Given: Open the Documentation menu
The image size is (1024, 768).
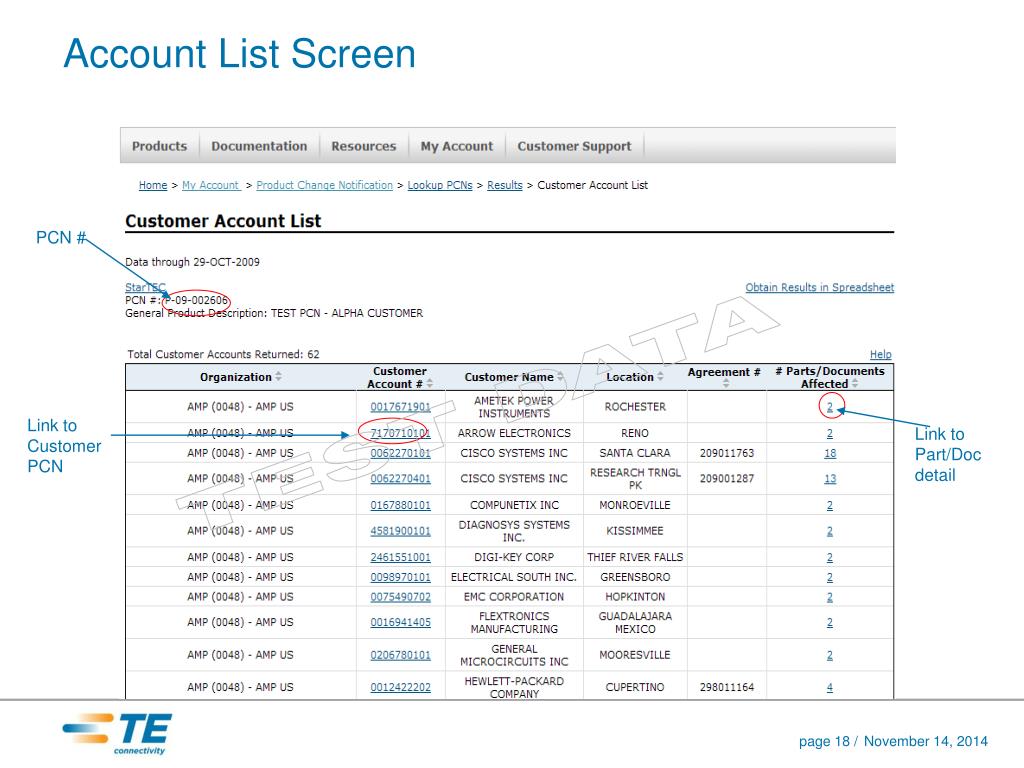Looking at the screenshot, I should (x=259, y=146).
